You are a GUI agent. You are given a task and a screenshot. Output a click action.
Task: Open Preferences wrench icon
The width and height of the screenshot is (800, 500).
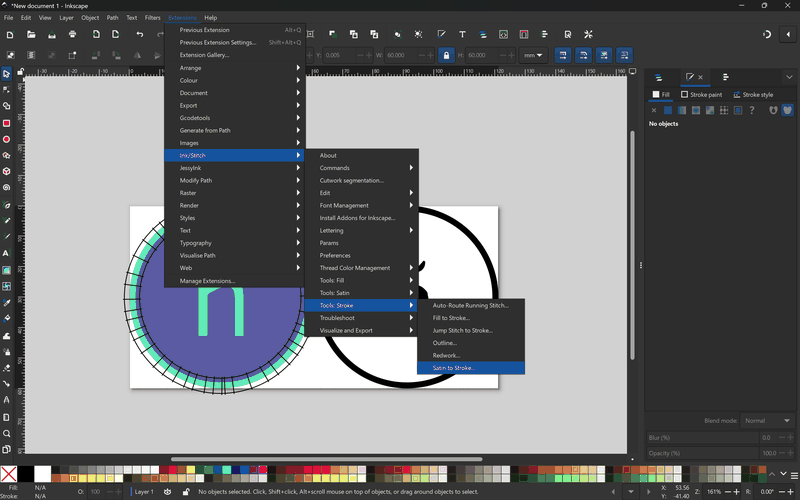point(588,34)
